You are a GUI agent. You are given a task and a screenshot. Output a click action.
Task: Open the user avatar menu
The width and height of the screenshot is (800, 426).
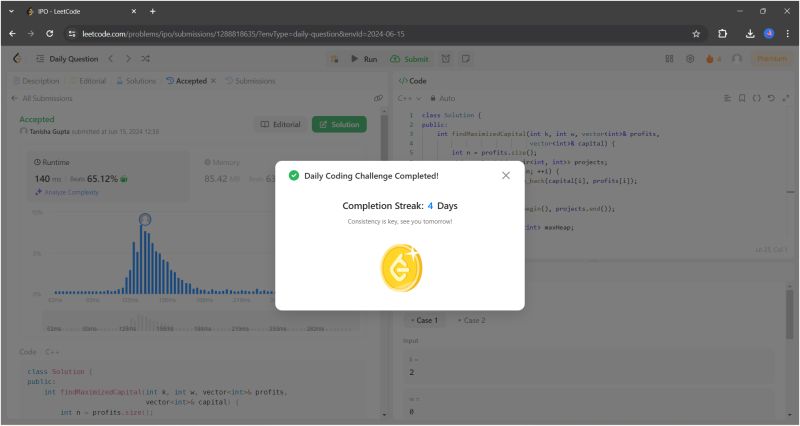[736, 59]
